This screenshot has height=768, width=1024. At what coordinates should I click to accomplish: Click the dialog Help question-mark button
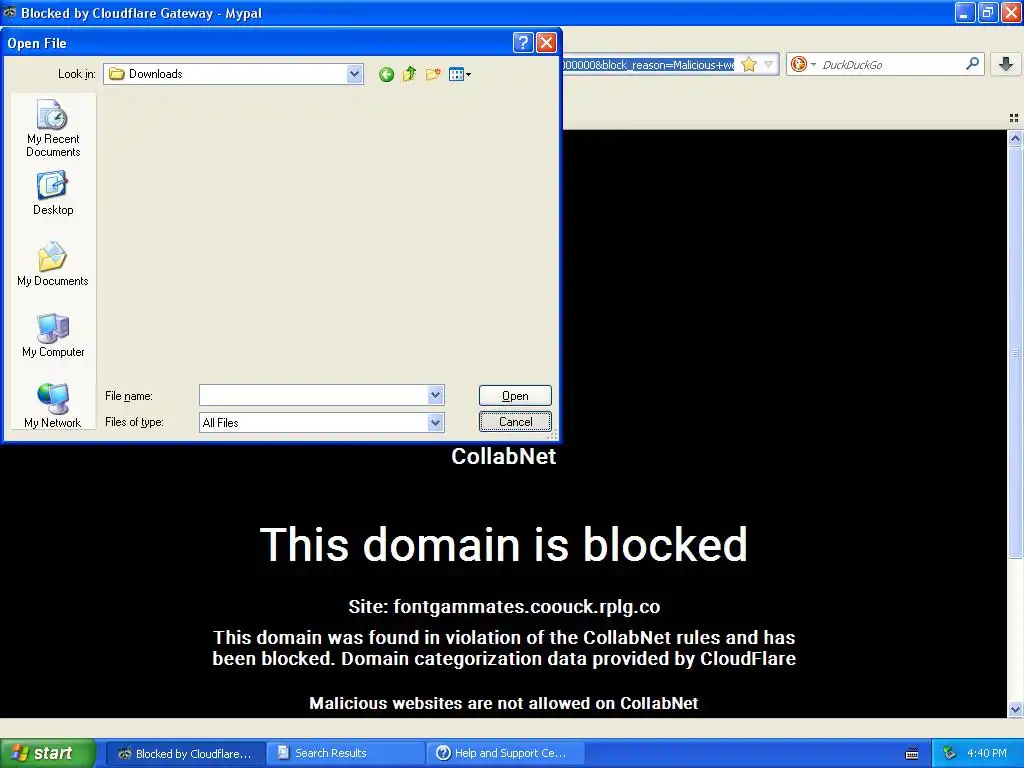523,42
